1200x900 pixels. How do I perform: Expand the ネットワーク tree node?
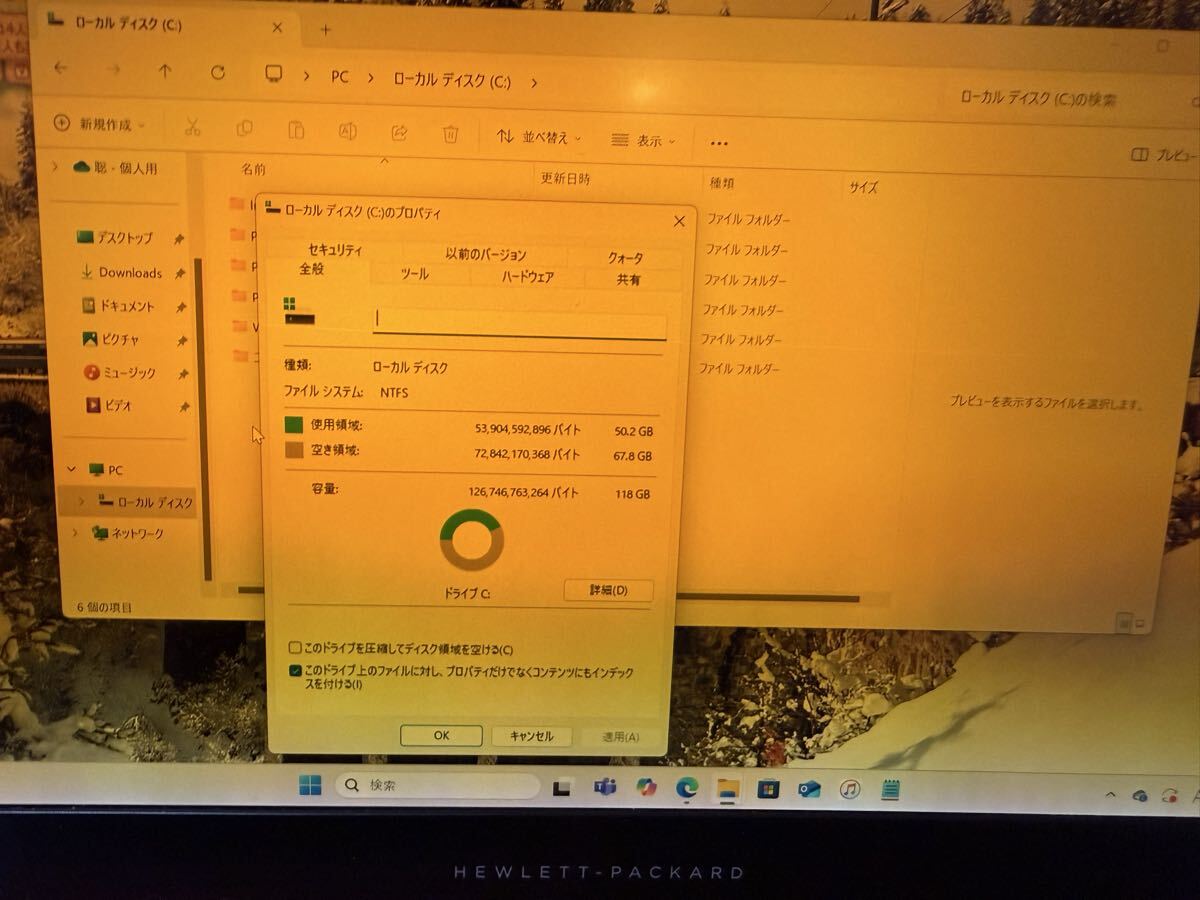(74, 533)
